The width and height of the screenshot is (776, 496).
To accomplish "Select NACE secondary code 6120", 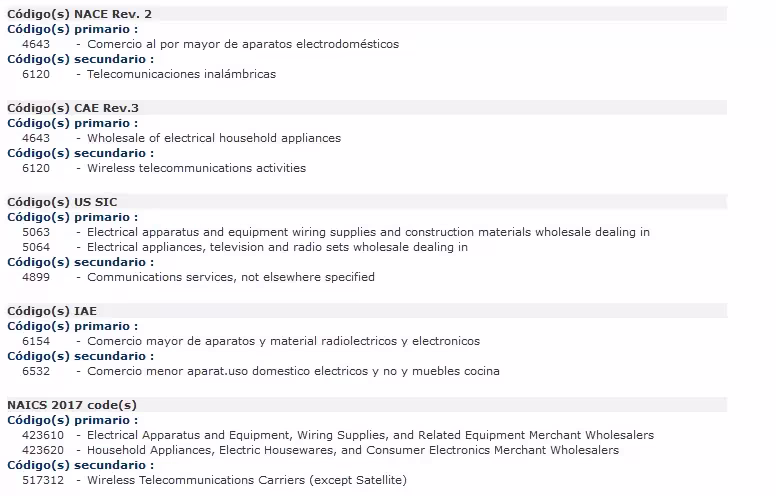I will [x=36, y=74].
